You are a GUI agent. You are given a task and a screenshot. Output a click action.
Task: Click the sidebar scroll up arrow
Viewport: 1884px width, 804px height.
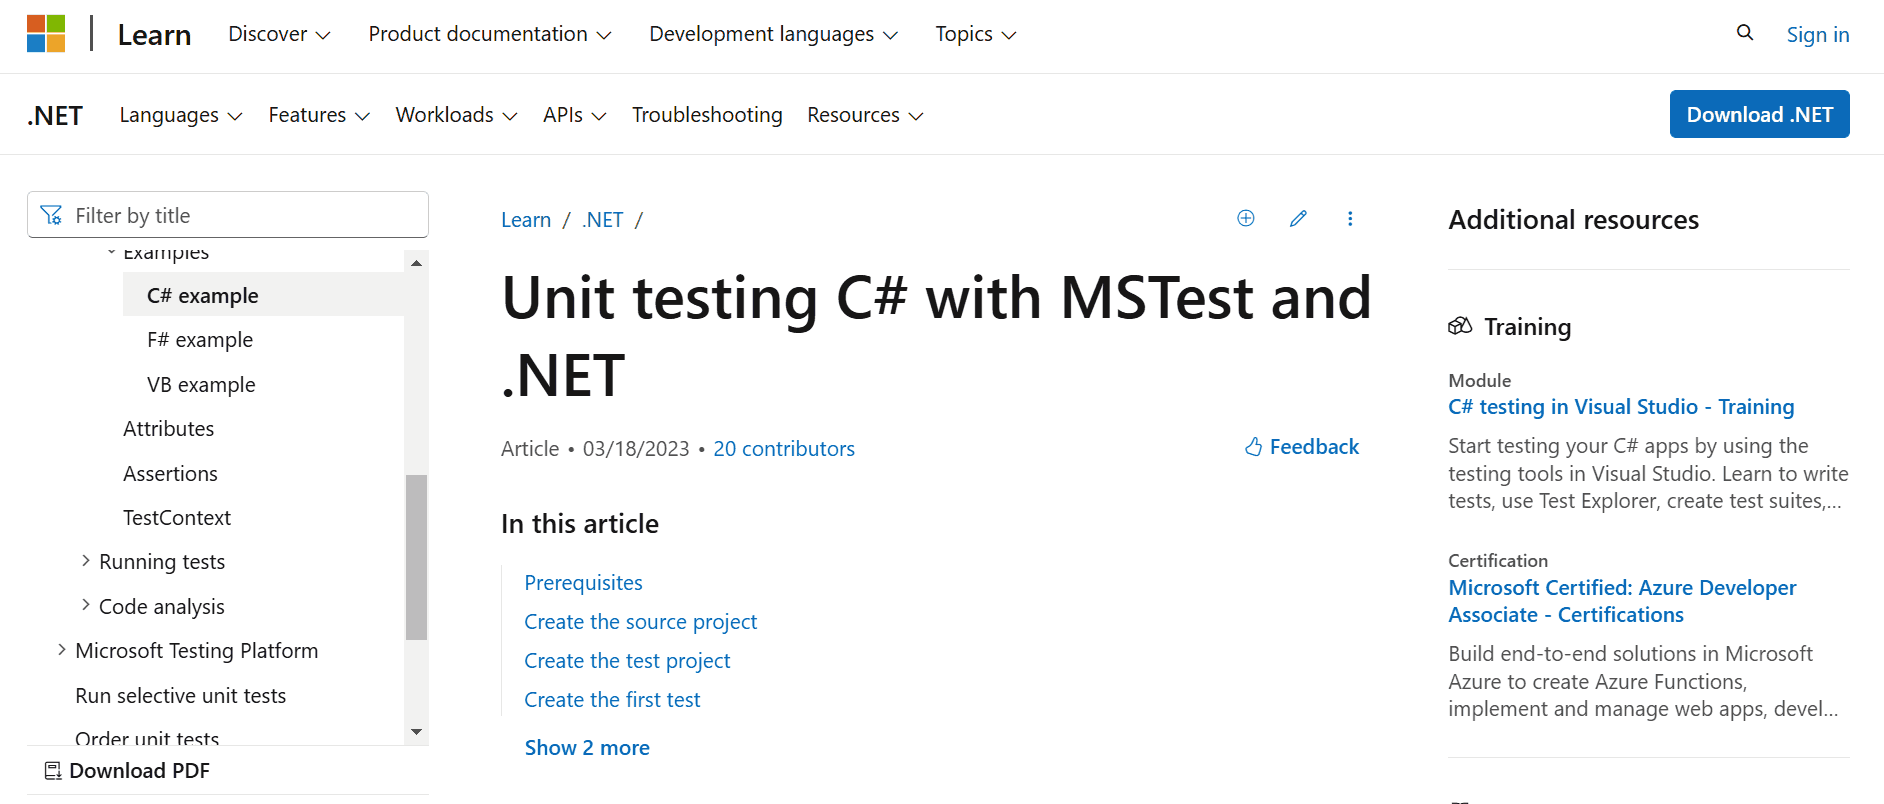tap(416, 263)
